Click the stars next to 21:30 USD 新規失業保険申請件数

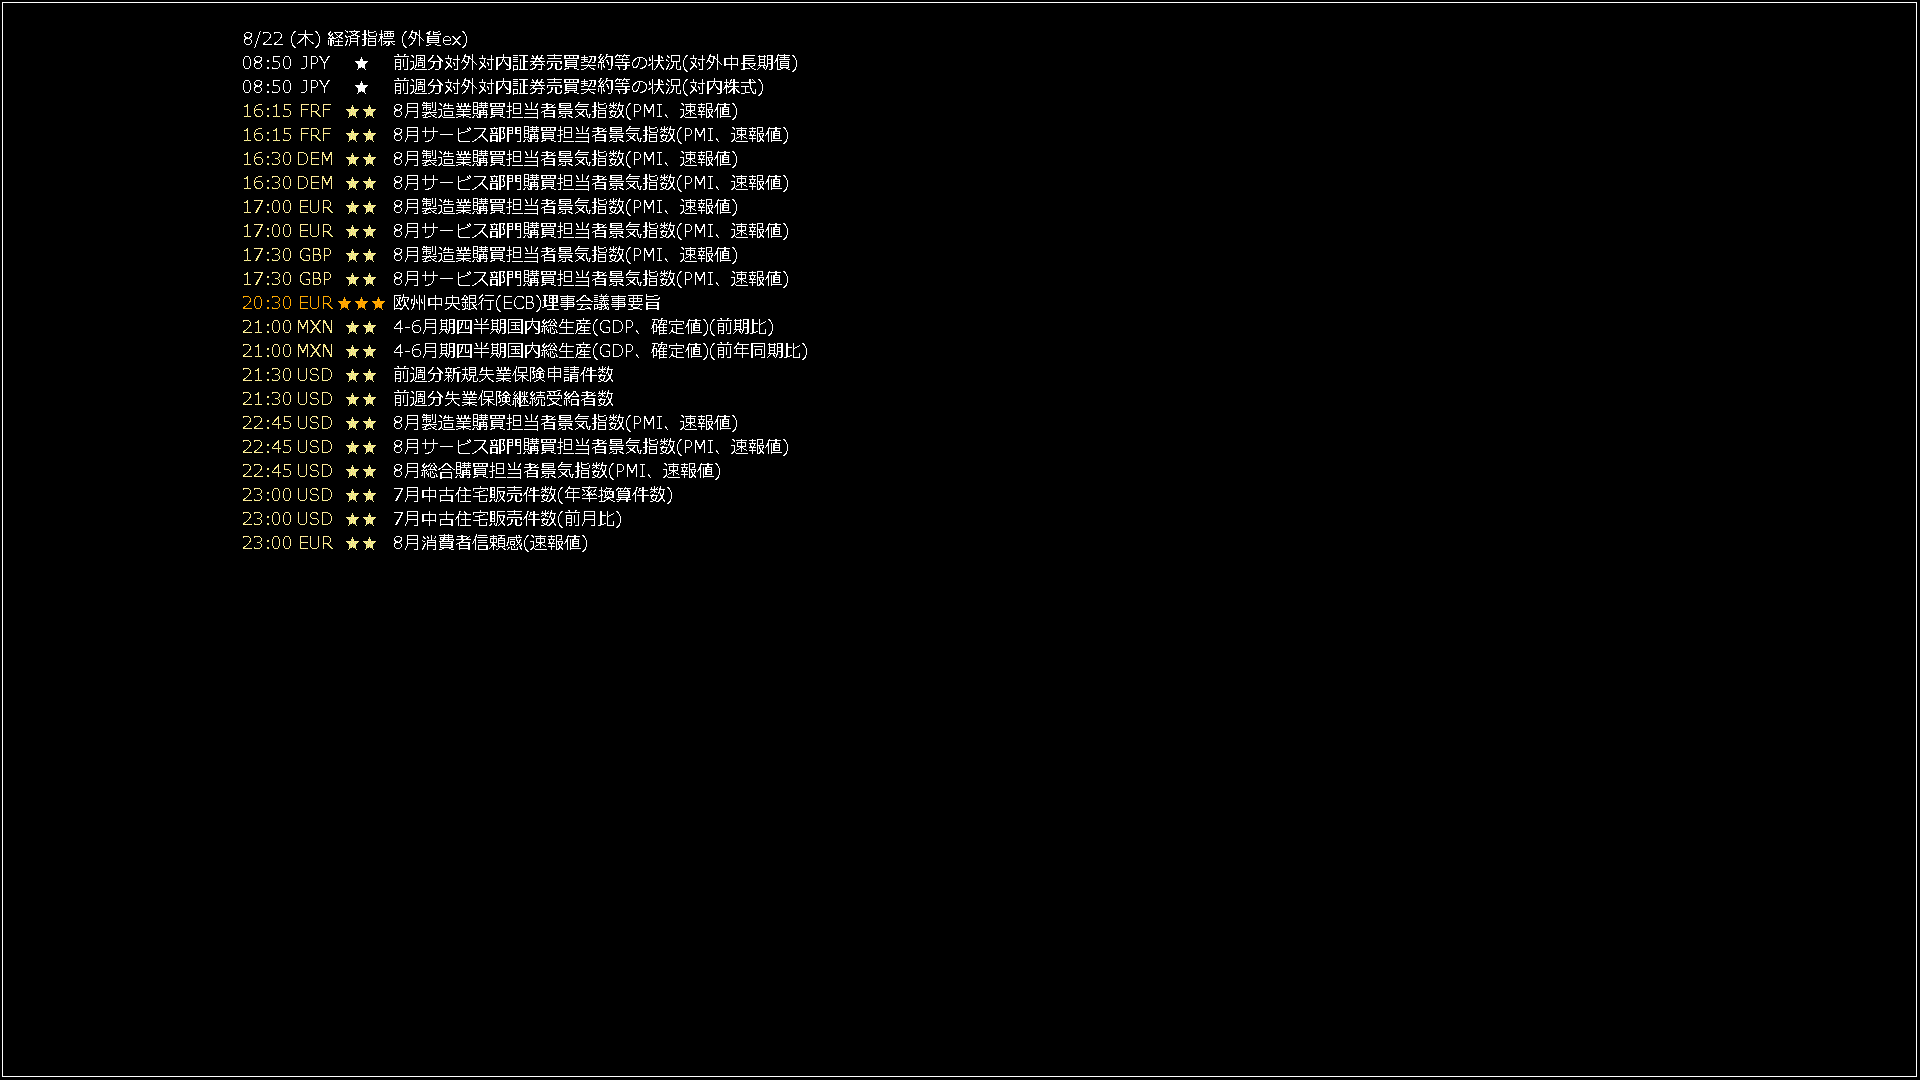(x=361, y=375)
